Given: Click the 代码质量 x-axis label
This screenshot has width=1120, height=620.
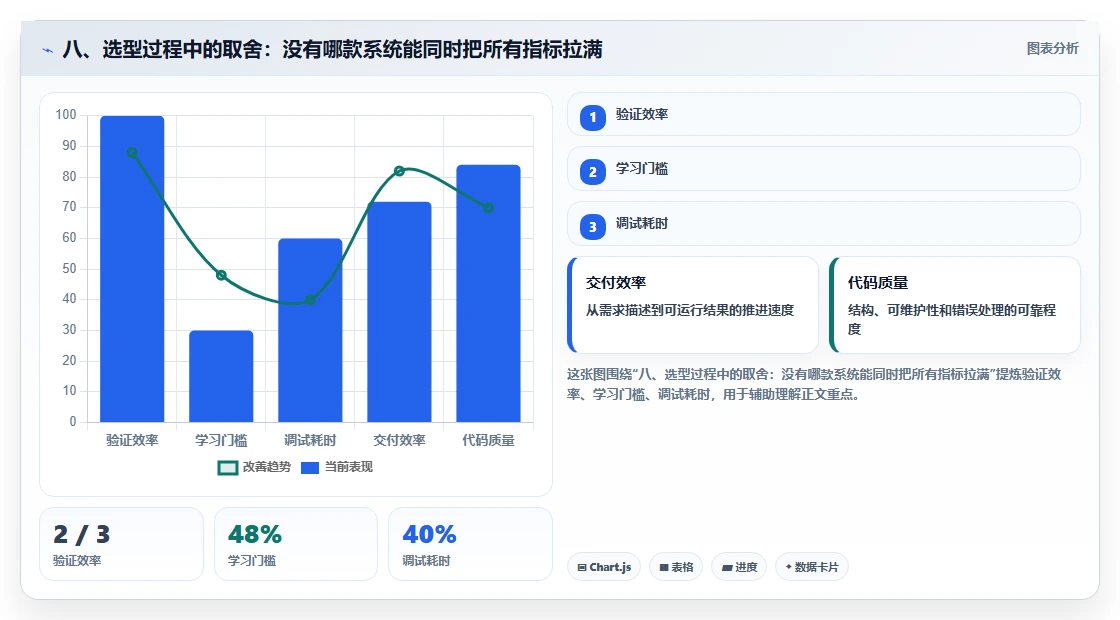Looking at the screenshot, I should [x=489, y=440].
